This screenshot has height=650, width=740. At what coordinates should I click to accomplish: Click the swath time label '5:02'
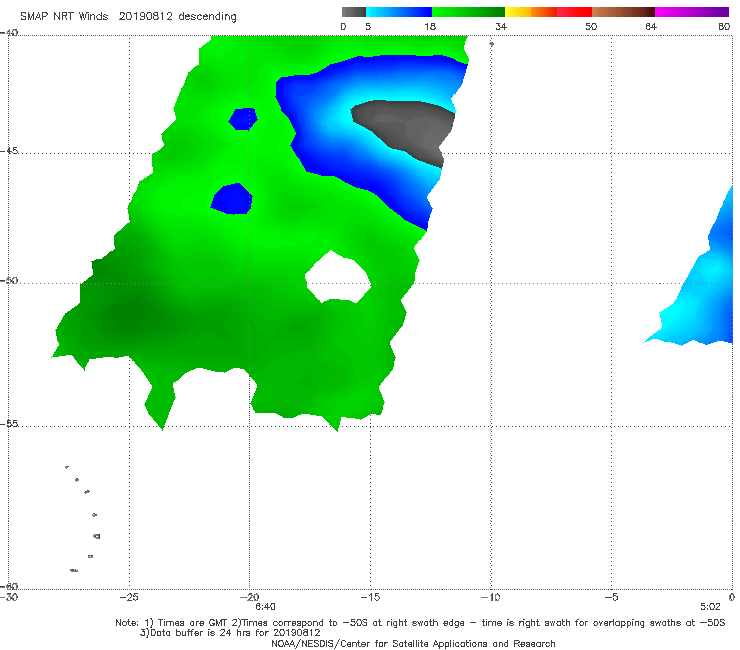pyautogui.click(x=710, y=607)
